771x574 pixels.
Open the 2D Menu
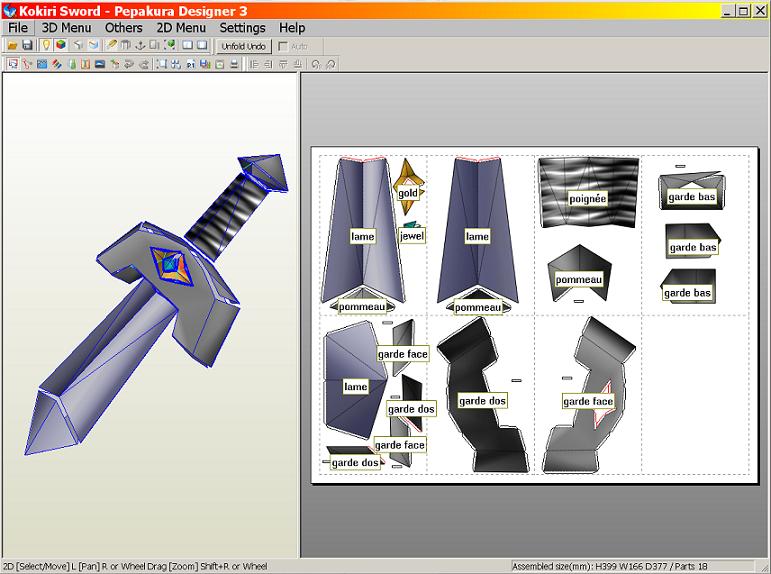pos(181,28)
